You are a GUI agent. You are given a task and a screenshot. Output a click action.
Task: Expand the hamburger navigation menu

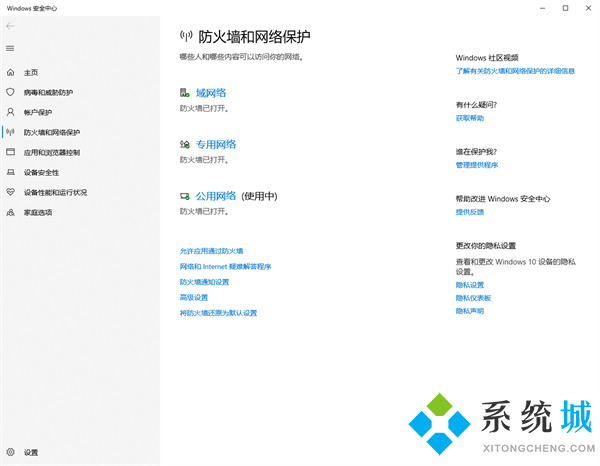click(x=11, y=48)
